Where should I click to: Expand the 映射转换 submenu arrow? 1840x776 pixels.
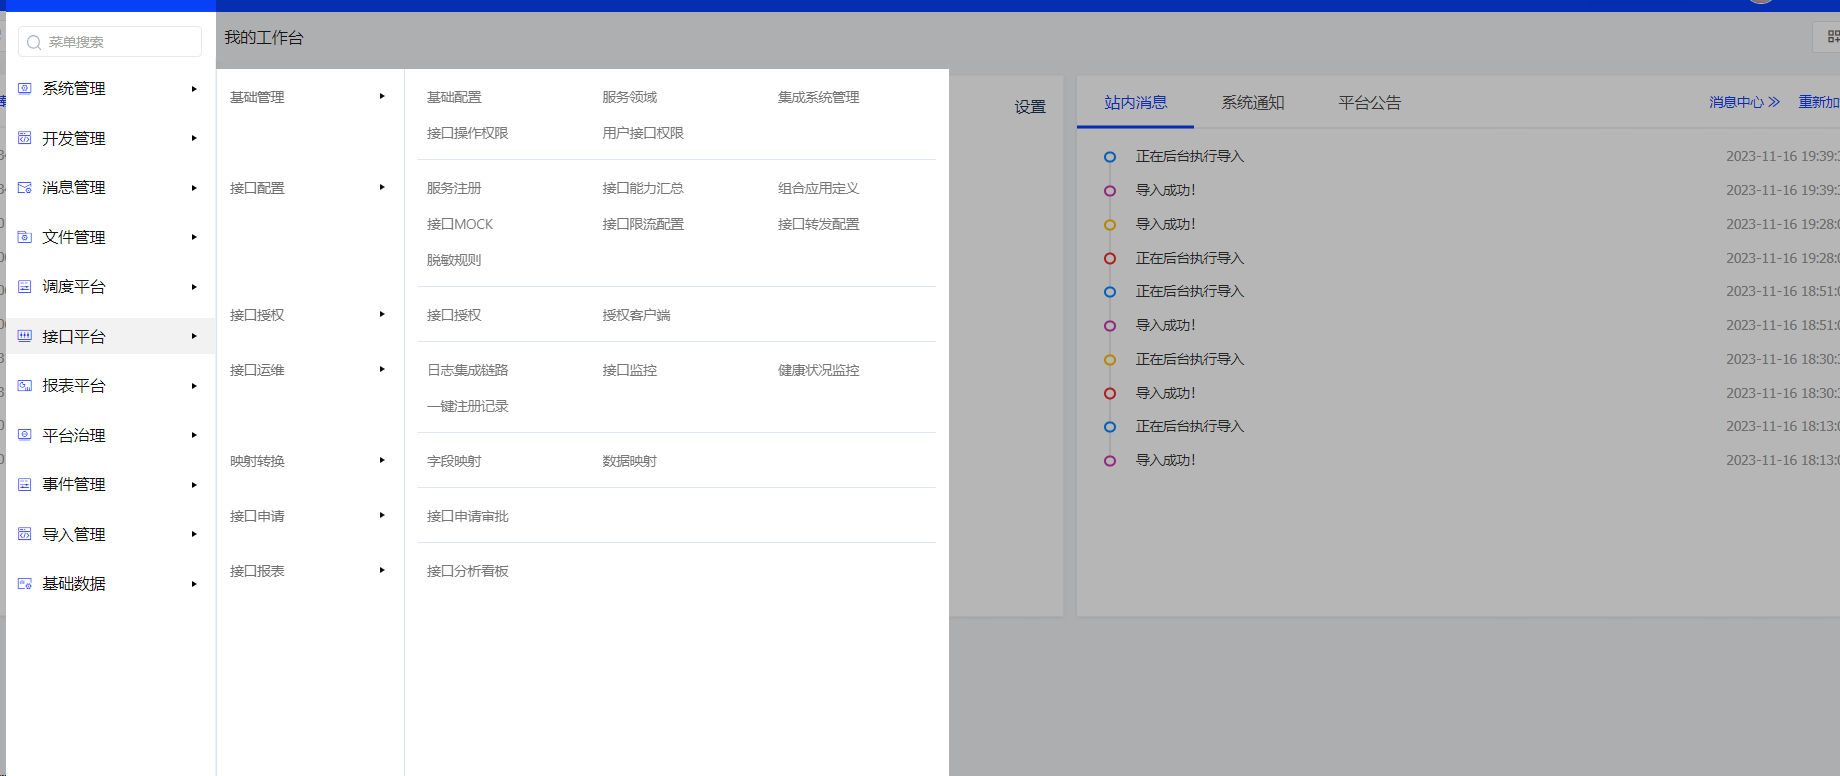tap(382, 460)
